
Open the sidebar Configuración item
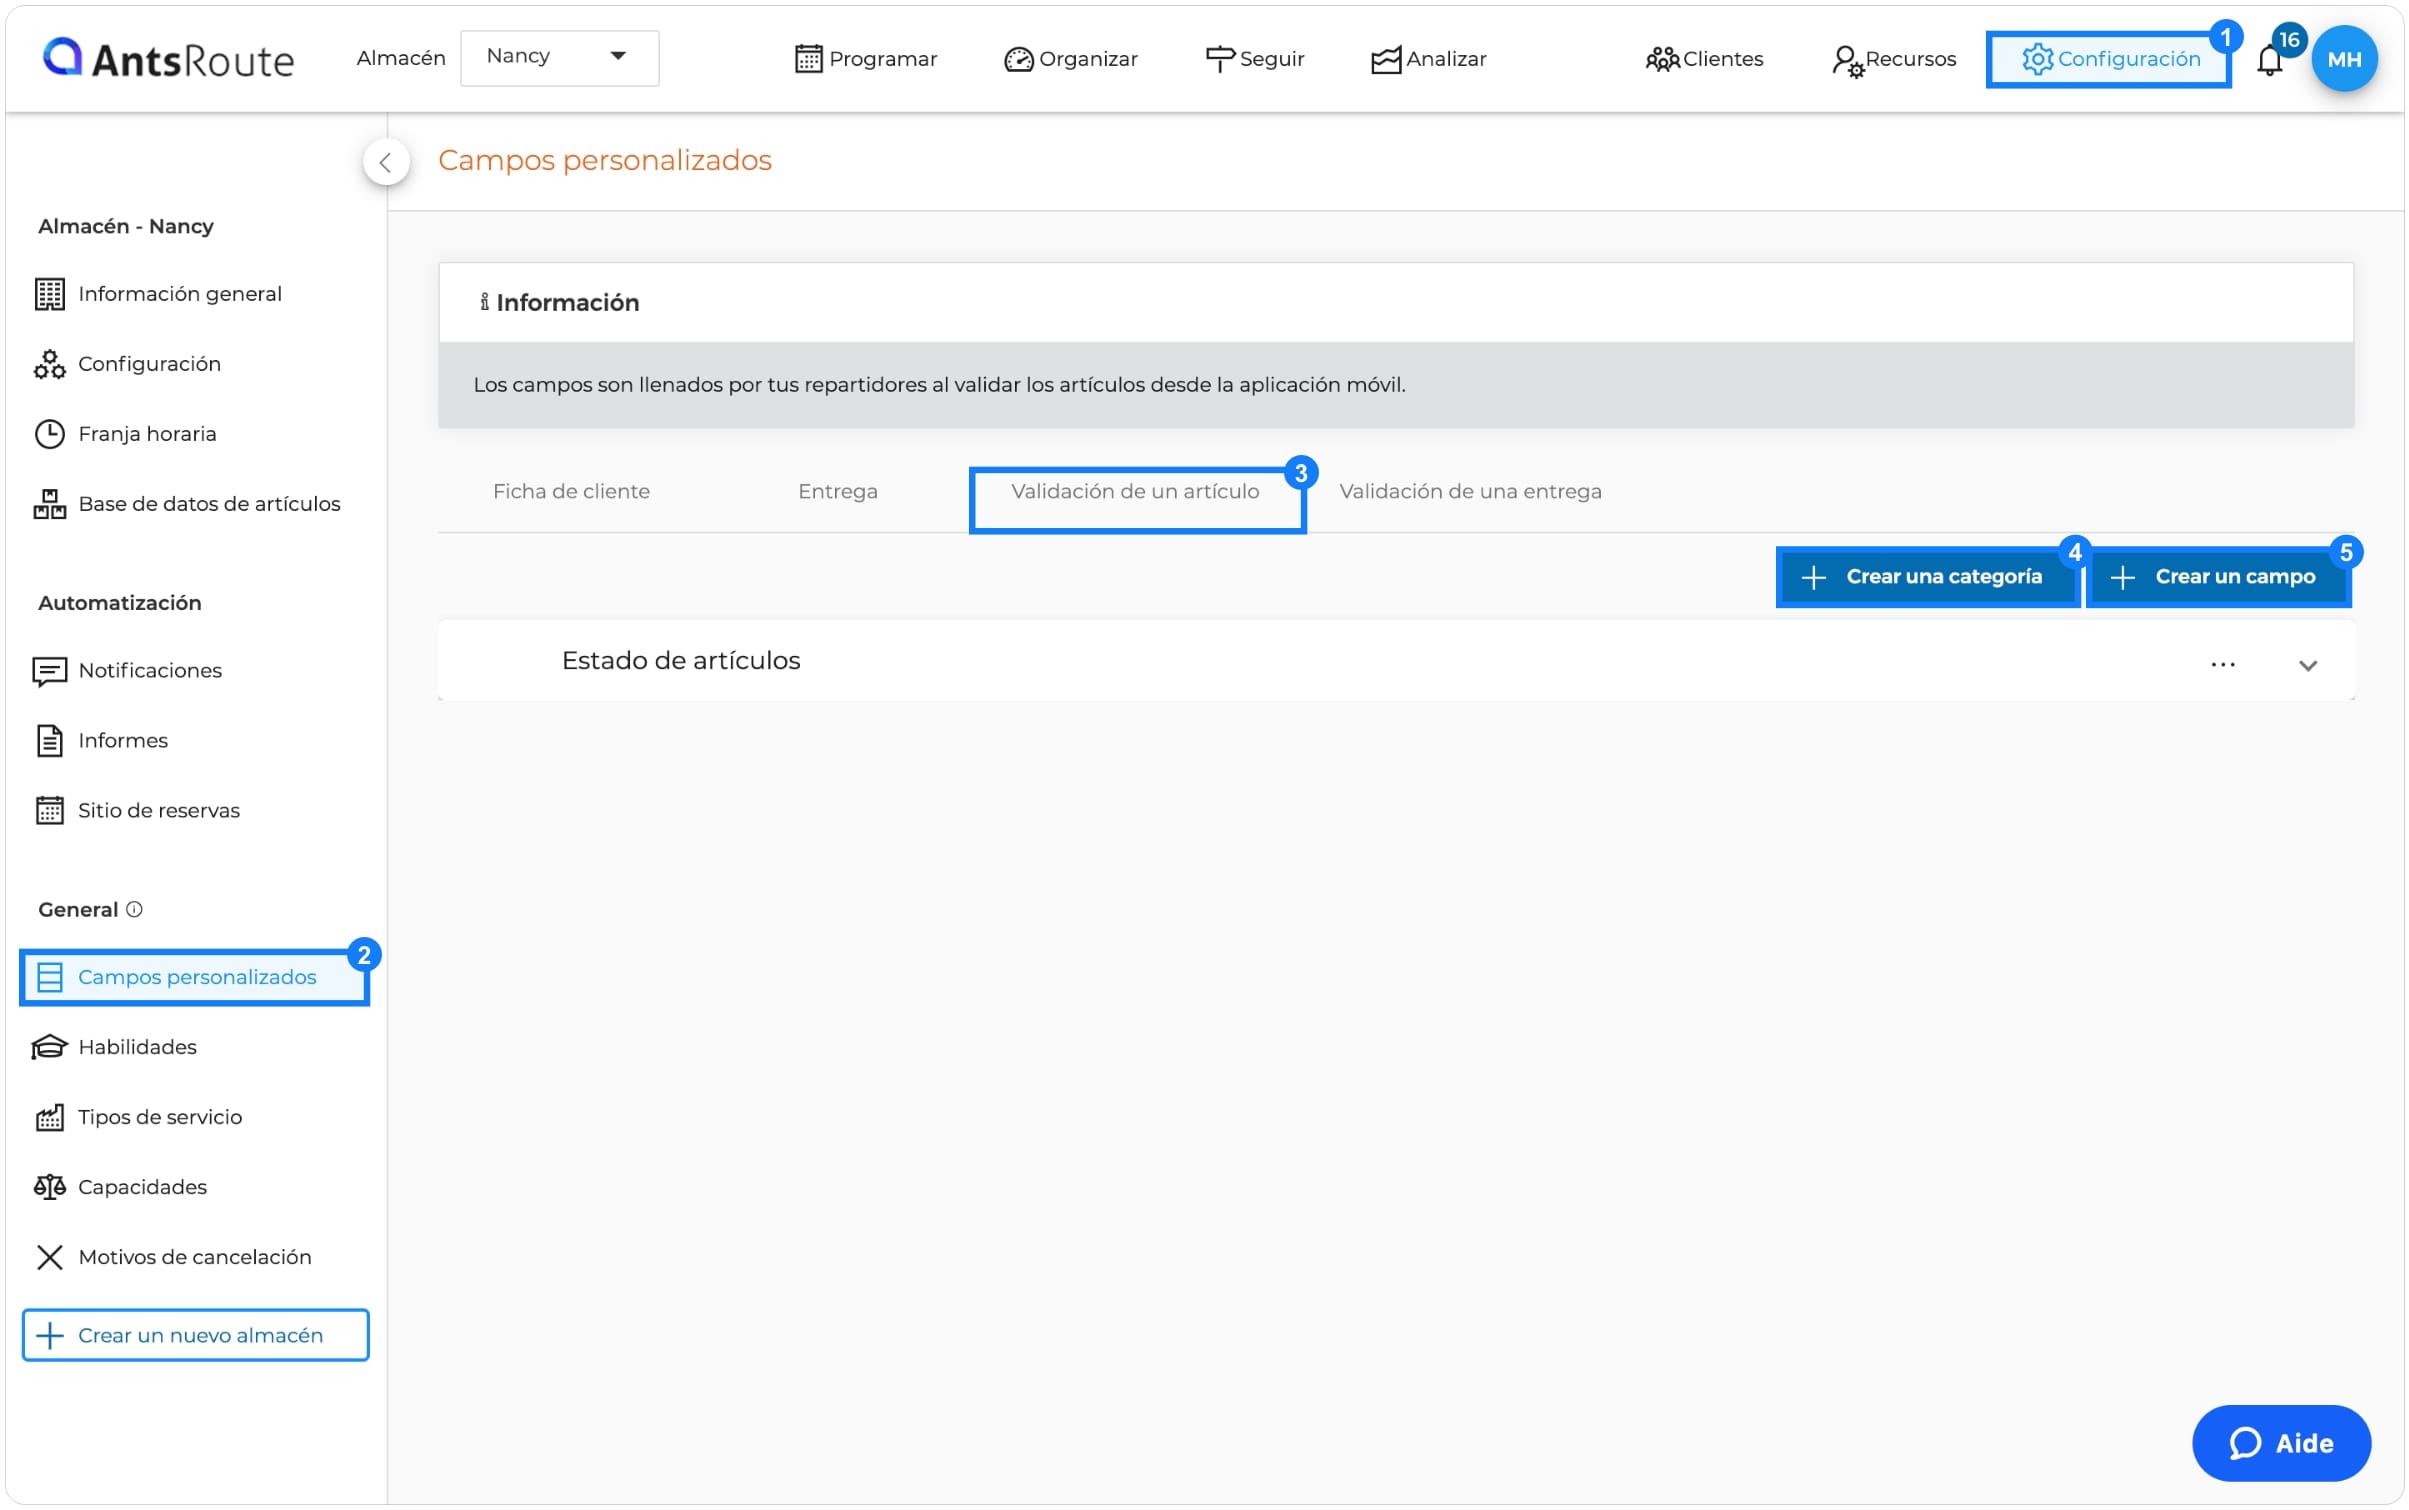[x=127, y=364]
